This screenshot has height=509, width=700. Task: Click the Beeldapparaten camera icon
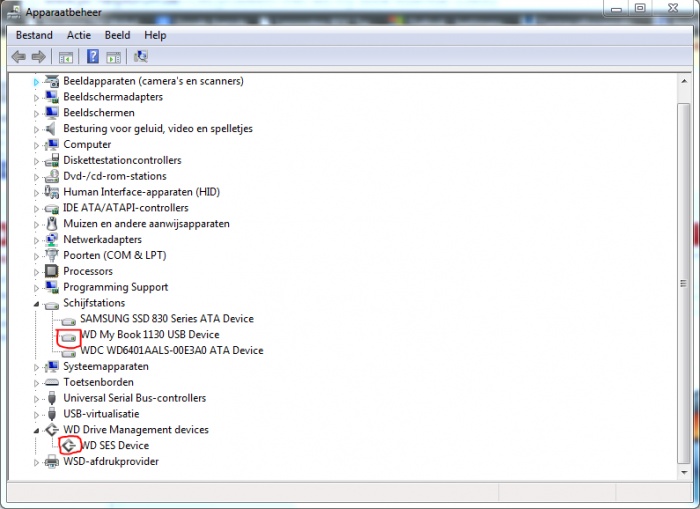pos(52,81)
